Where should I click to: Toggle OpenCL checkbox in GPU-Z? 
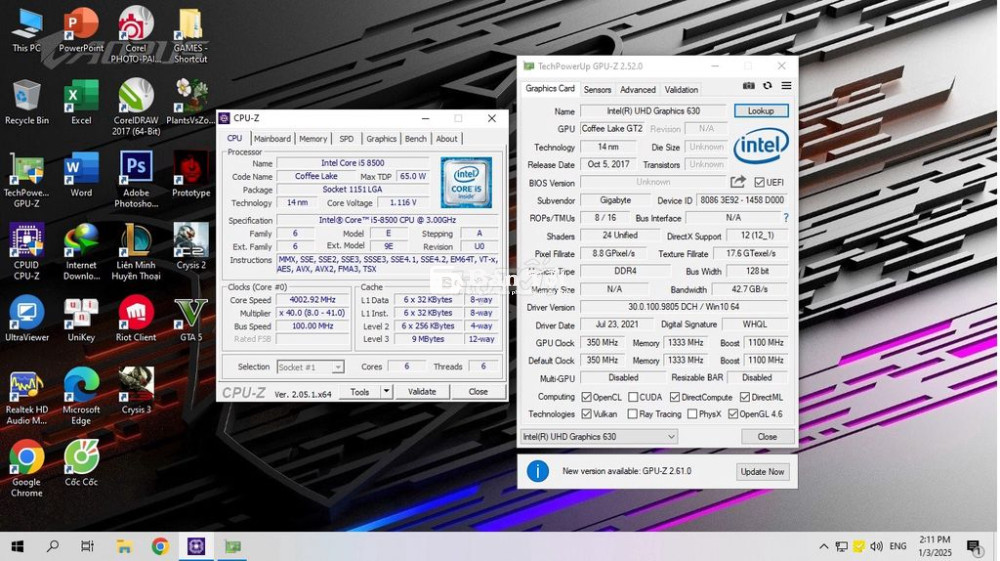(587, 397)
